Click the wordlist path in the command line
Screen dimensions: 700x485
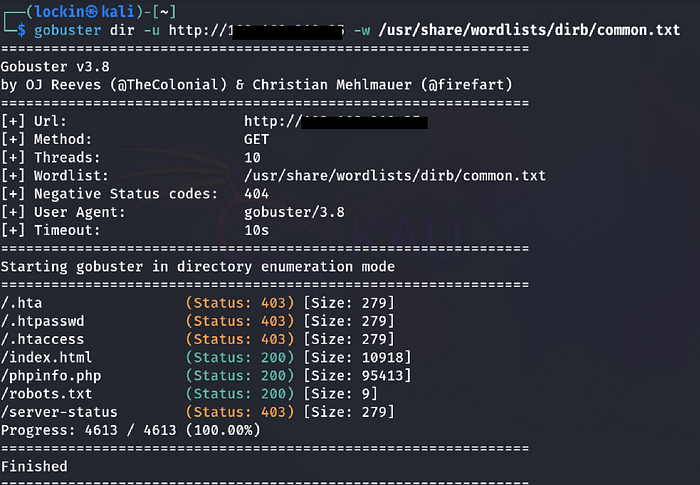click(529, 30)
